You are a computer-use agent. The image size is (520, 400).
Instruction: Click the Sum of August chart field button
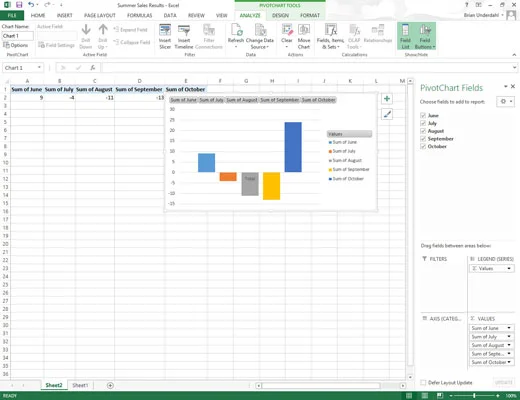click(242, 100)
